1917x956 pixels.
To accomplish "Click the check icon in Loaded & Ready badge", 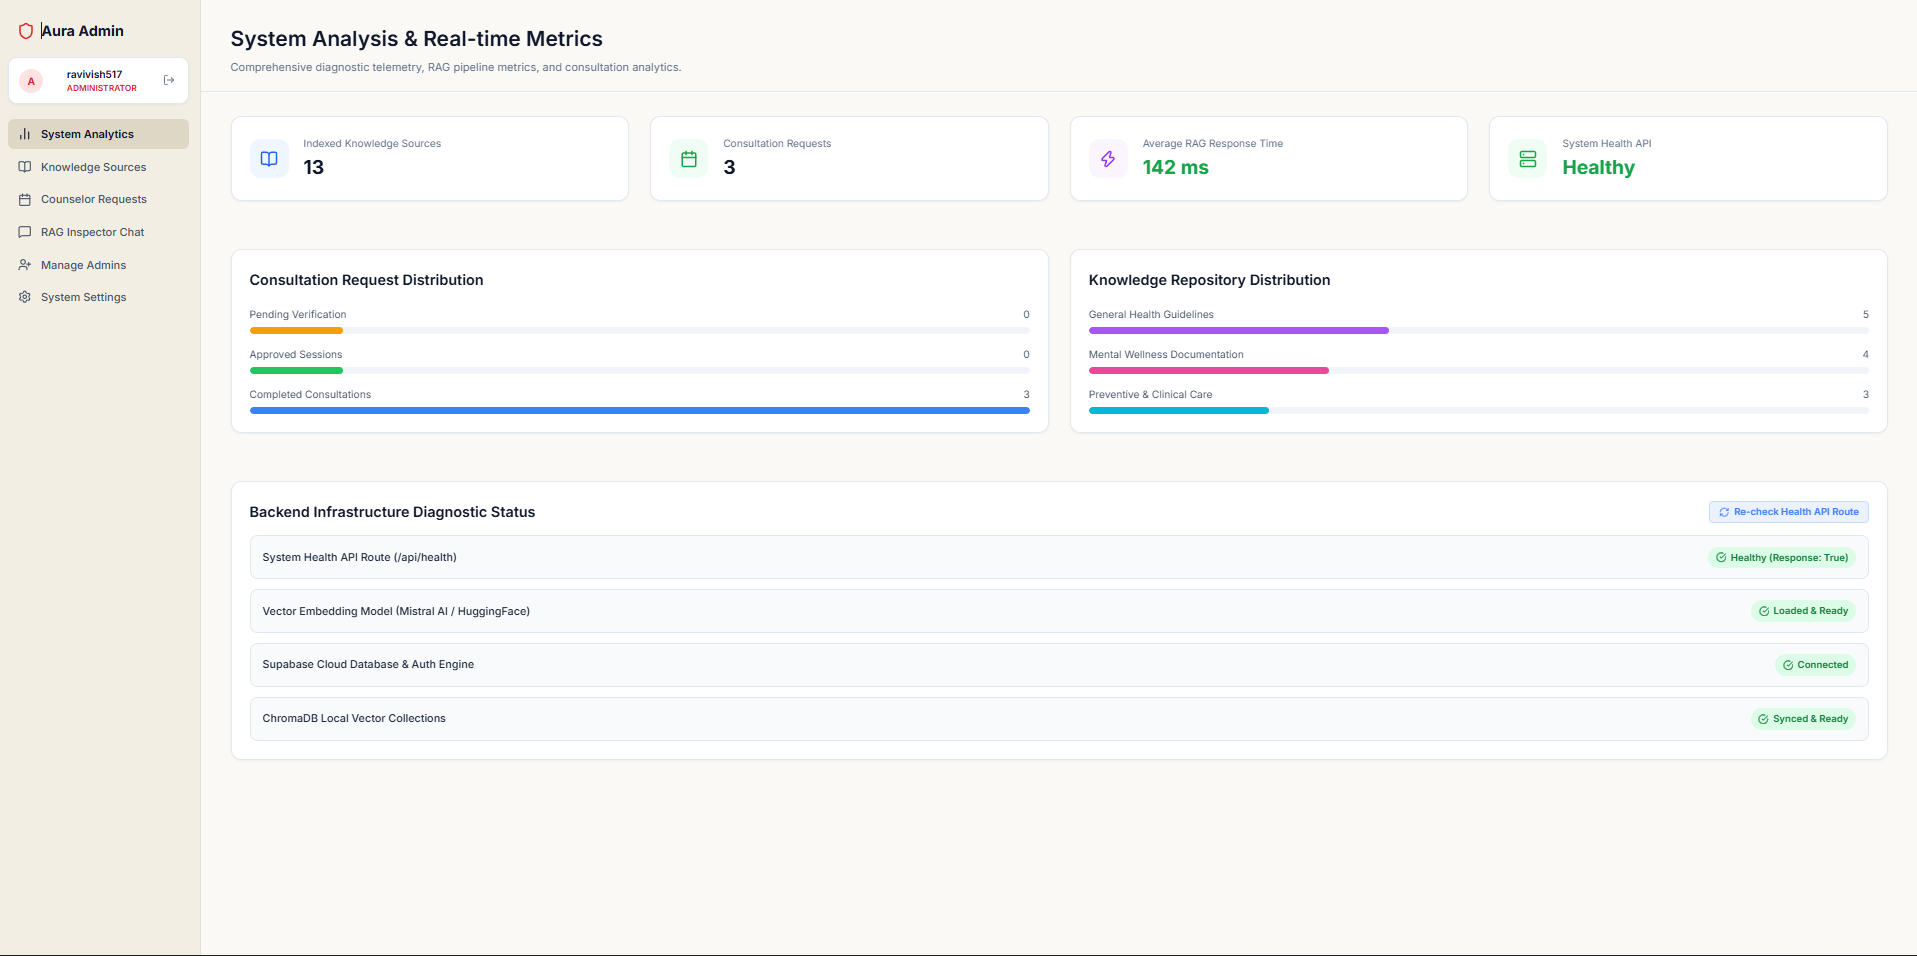I will point(1764,611).
